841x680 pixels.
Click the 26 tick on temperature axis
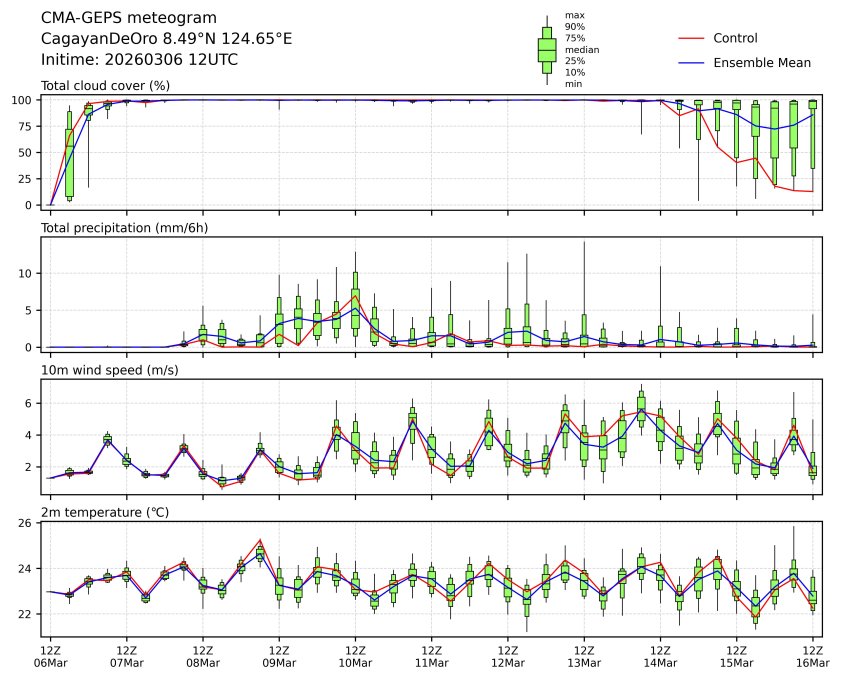point(29,523)
